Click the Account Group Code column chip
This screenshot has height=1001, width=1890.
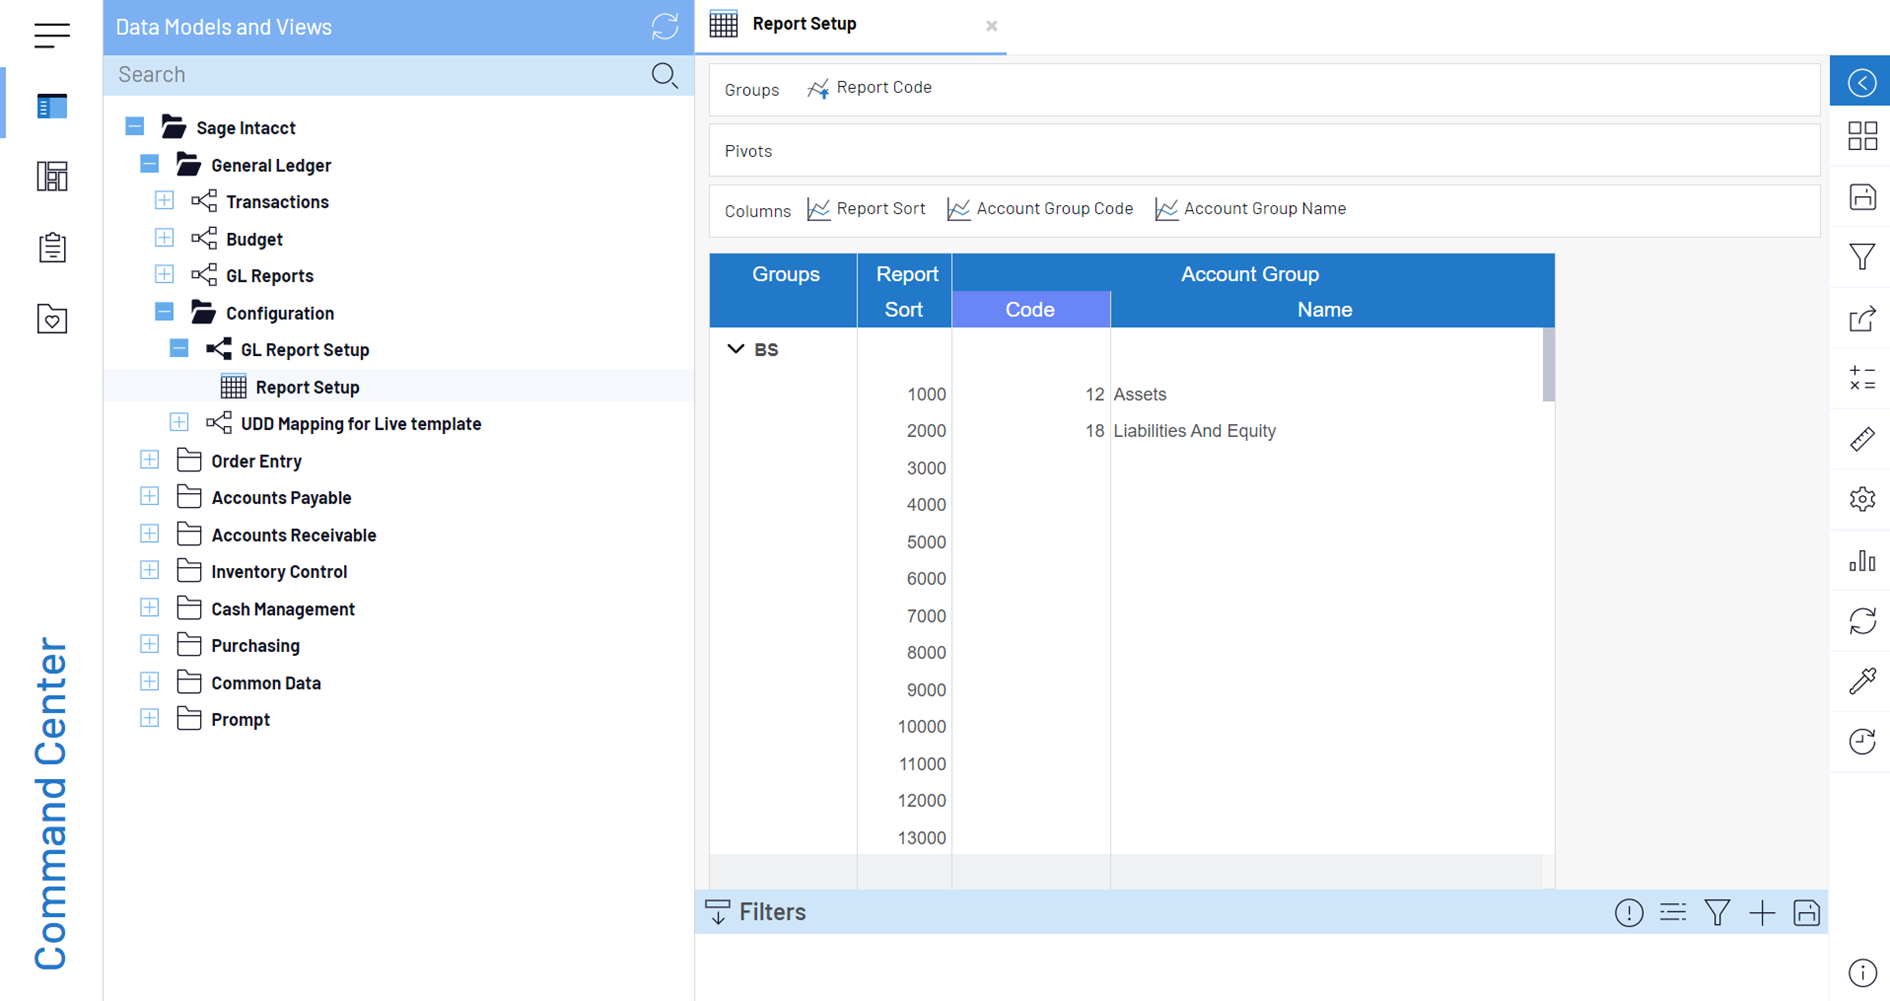coord(1041,209)
